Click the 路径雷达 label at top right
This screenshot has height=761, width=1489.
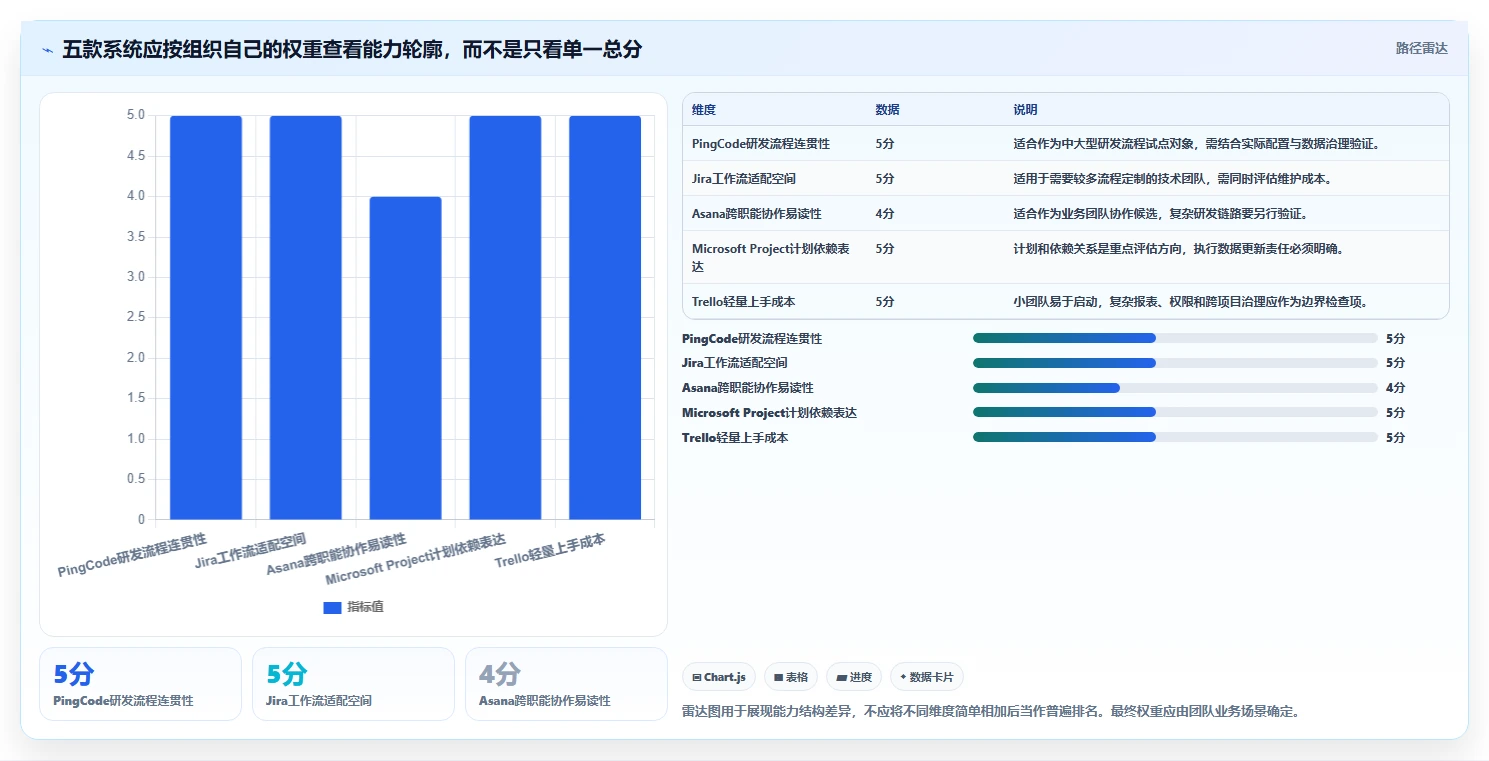1421,48
